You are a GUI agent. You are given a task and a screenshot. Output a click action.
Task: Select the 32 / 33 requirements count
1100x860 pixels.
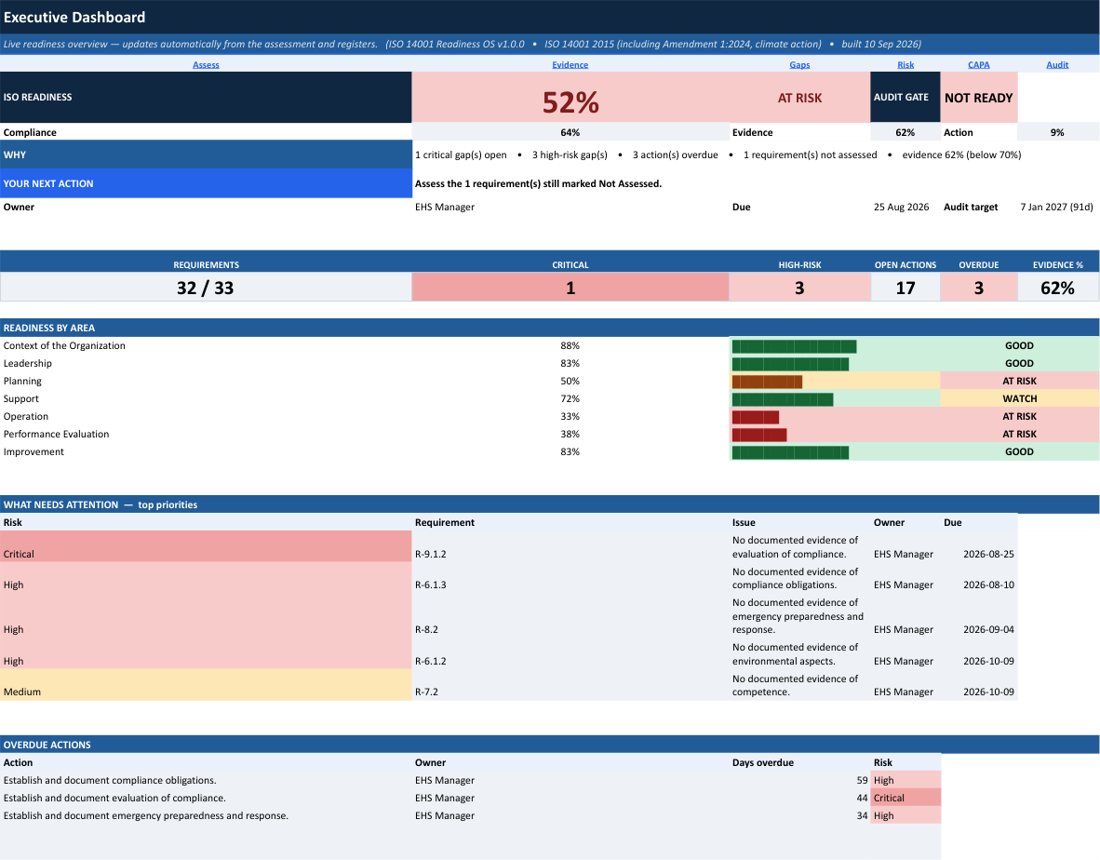(206, 288)
